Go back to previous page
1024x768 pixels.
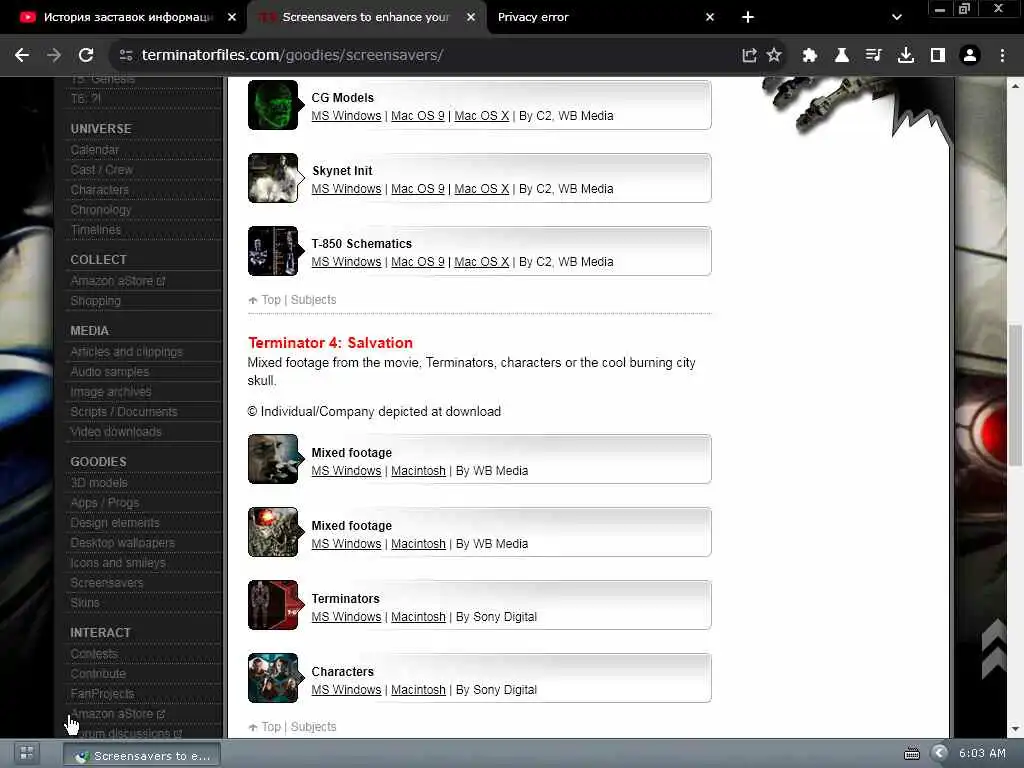coord(22,56)
